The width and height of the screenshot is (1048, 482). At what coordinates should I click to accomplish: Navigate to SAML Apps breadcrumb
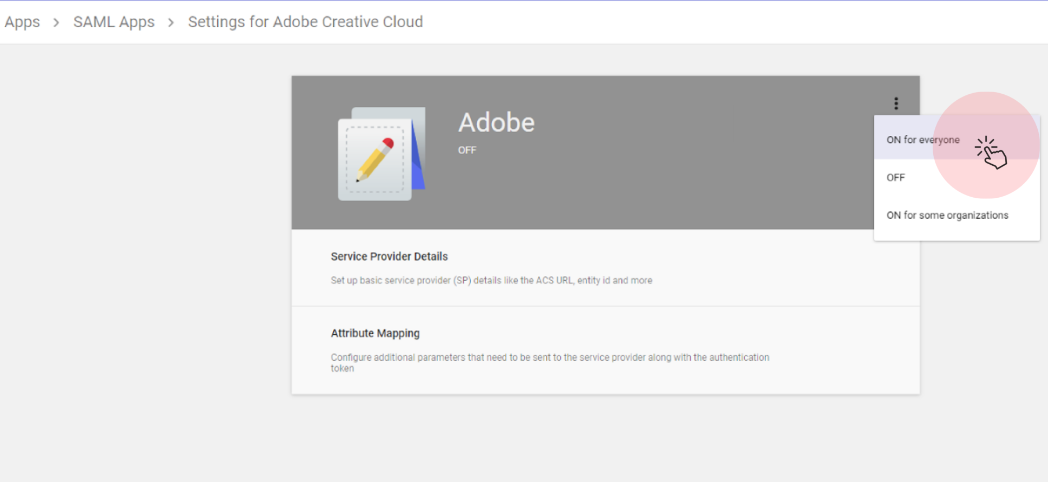click(114, 22)
